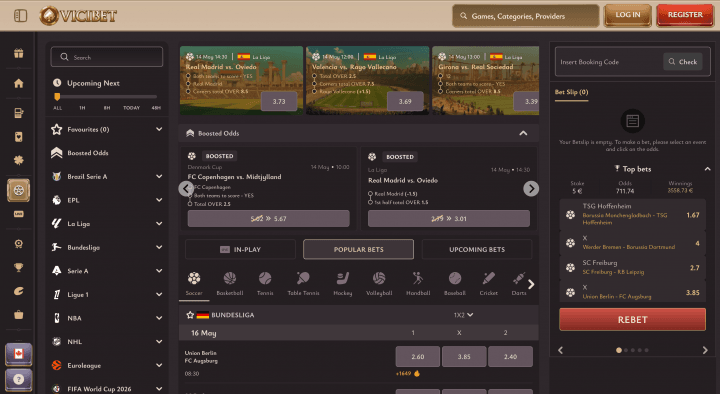Add Real Madrid boosted odds 3.01
720x394 pixels.
pyautogui.click(x=449, y=219)
